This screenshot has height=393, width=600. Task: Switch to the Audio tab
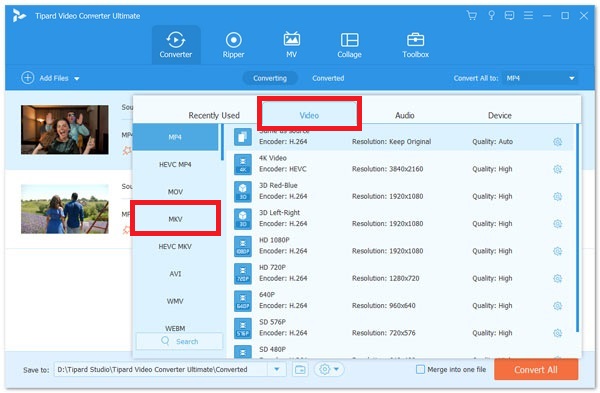coord(404,116)
